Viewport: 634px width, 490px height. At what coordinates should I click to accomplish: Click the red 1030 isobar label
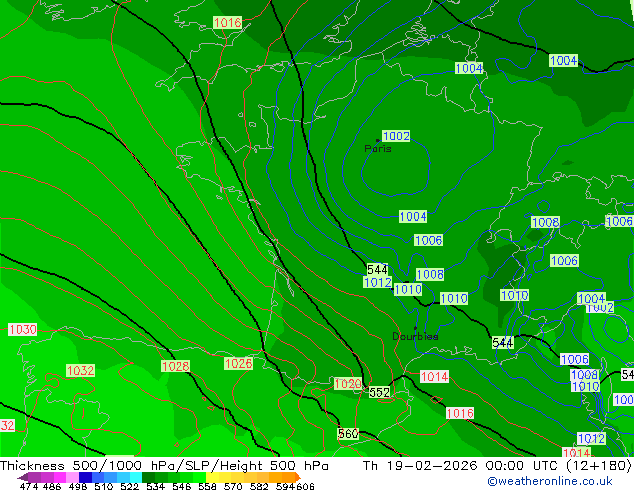click(x=23, y=329)
